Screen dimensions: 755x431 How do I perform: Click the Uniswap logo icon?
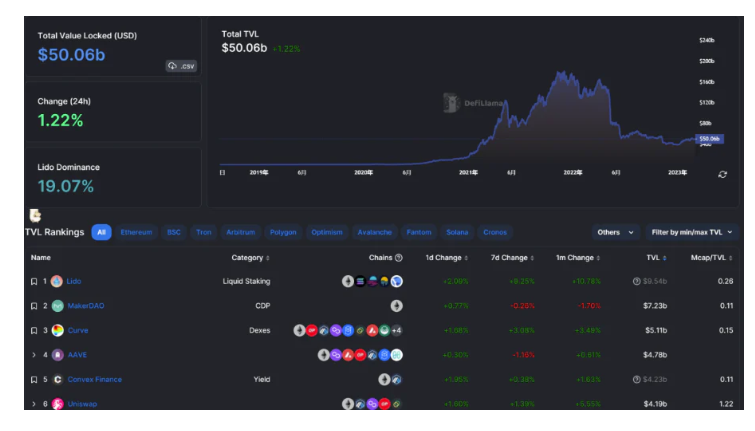[57, 404]
